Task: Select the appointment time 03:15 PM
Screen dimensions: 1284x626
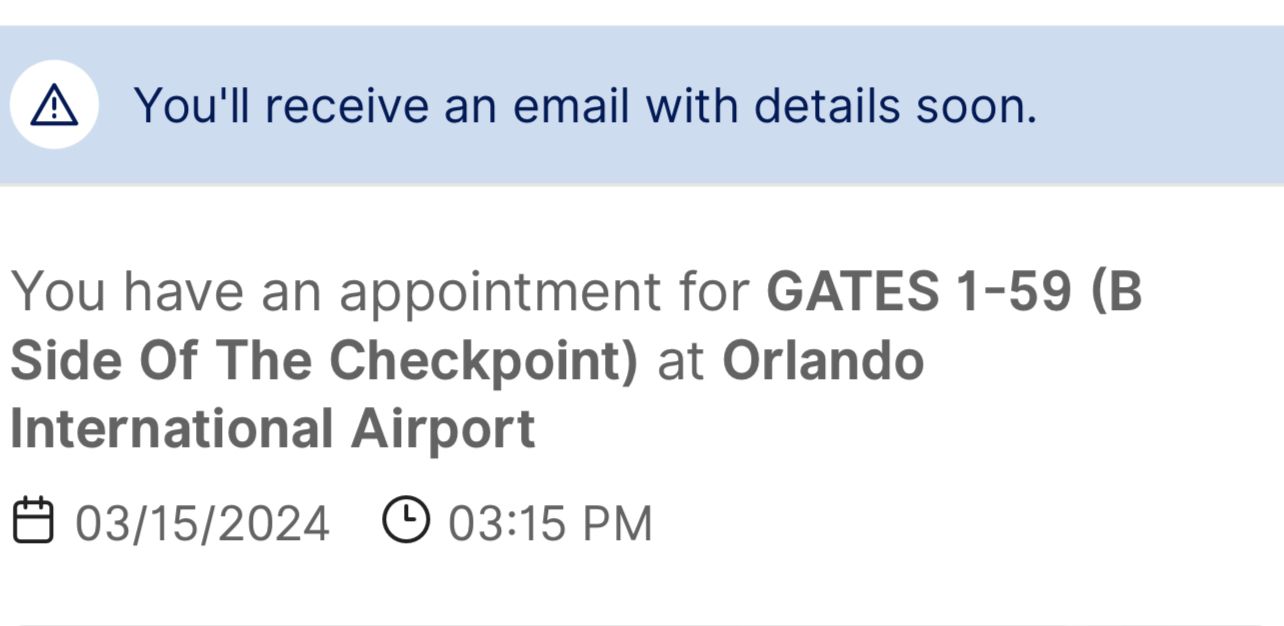Action: coord(549,524)
